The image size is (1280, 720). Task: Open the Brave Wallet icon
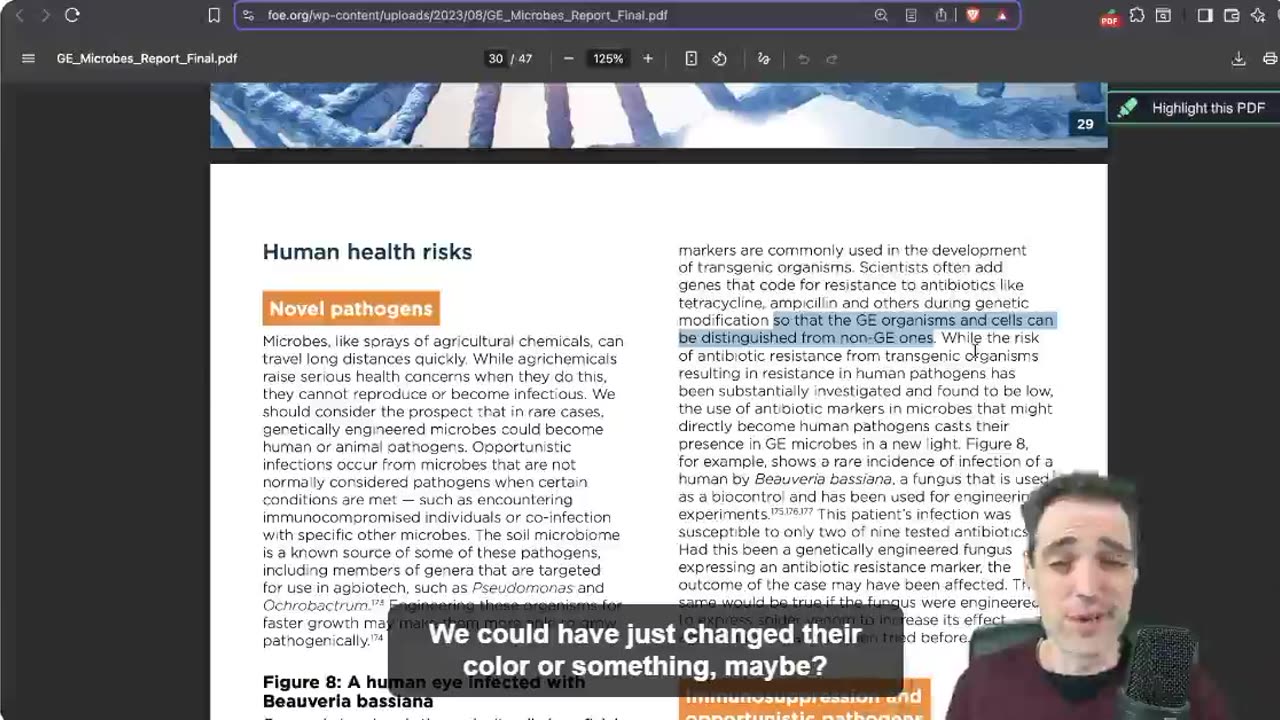point(1232,15)
